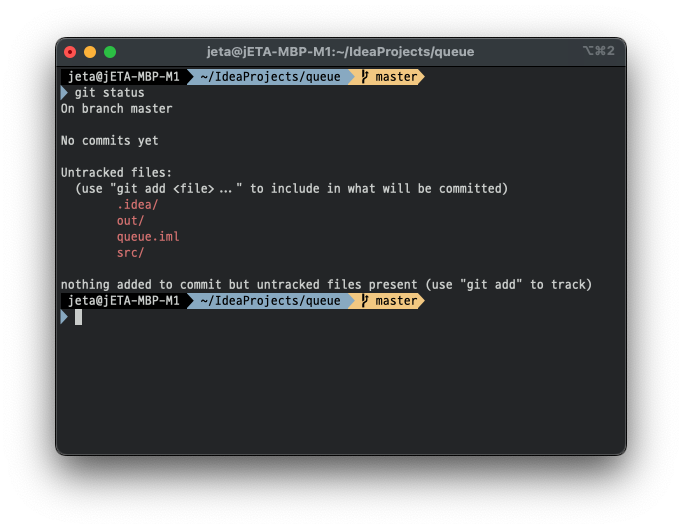Click the 'Untracked files:' heading
The image size is (682, 529).
pos(117,173)
